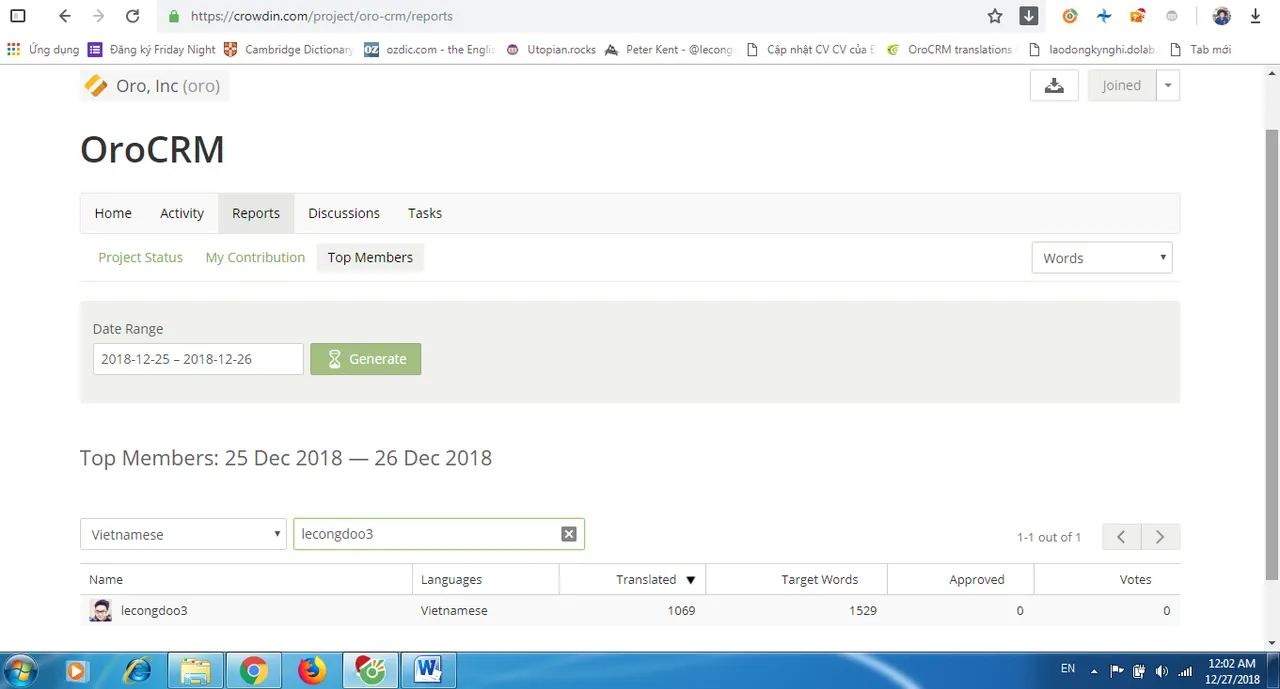
Task: Sort by the Approved column
Action: (x=961, y=579)
